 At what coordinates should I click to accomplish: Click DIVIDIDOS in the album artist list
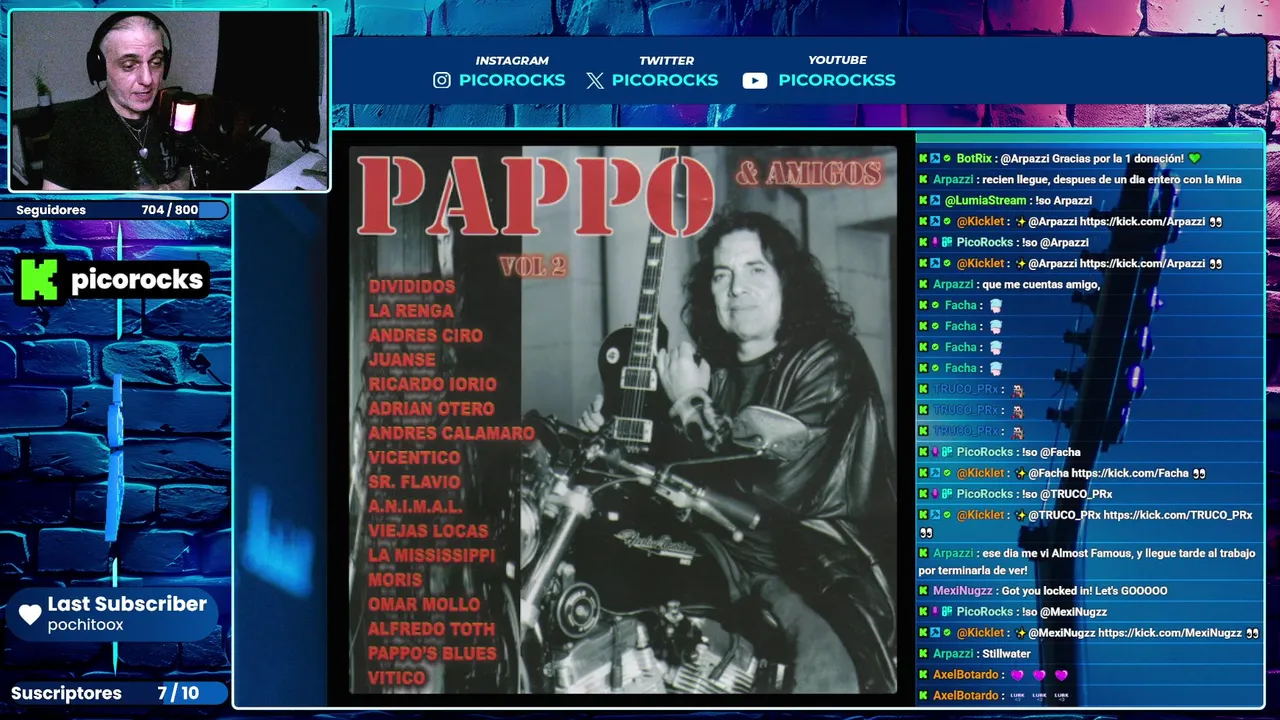point(412,287)
